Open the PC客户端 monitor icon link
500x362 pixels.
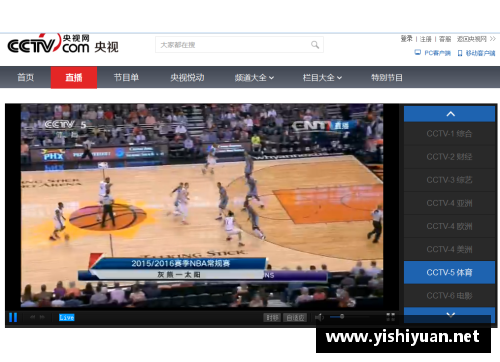coord(418,53)
